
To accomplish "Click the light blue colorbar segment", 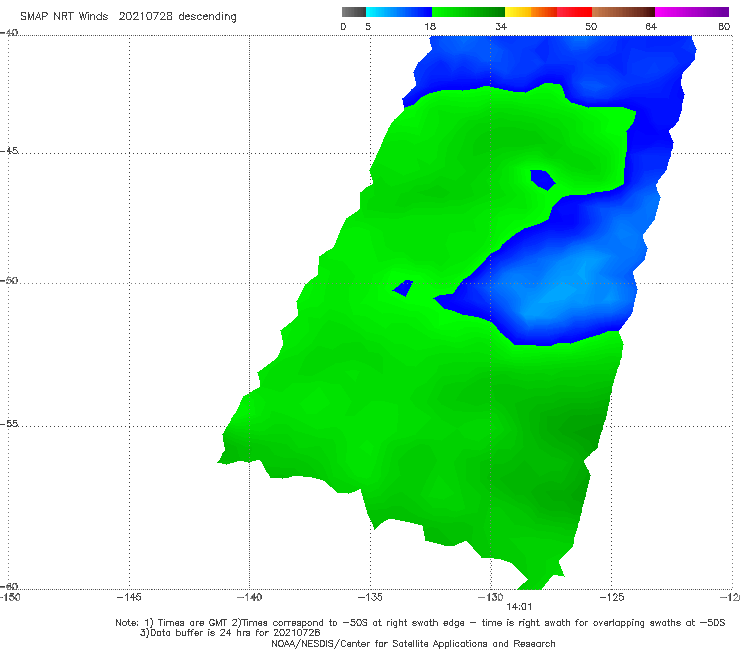I will coord(399,12).
